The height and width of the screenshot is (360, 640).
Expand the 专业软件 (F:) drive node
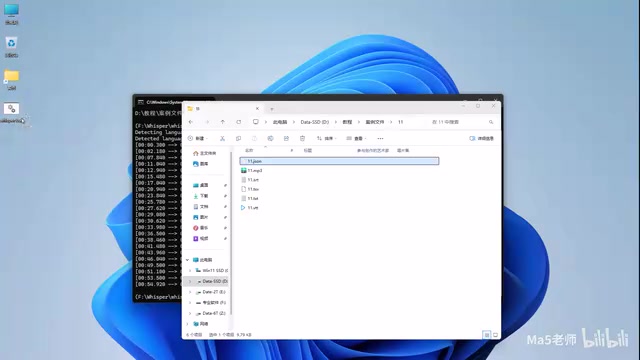pos(190,303)
